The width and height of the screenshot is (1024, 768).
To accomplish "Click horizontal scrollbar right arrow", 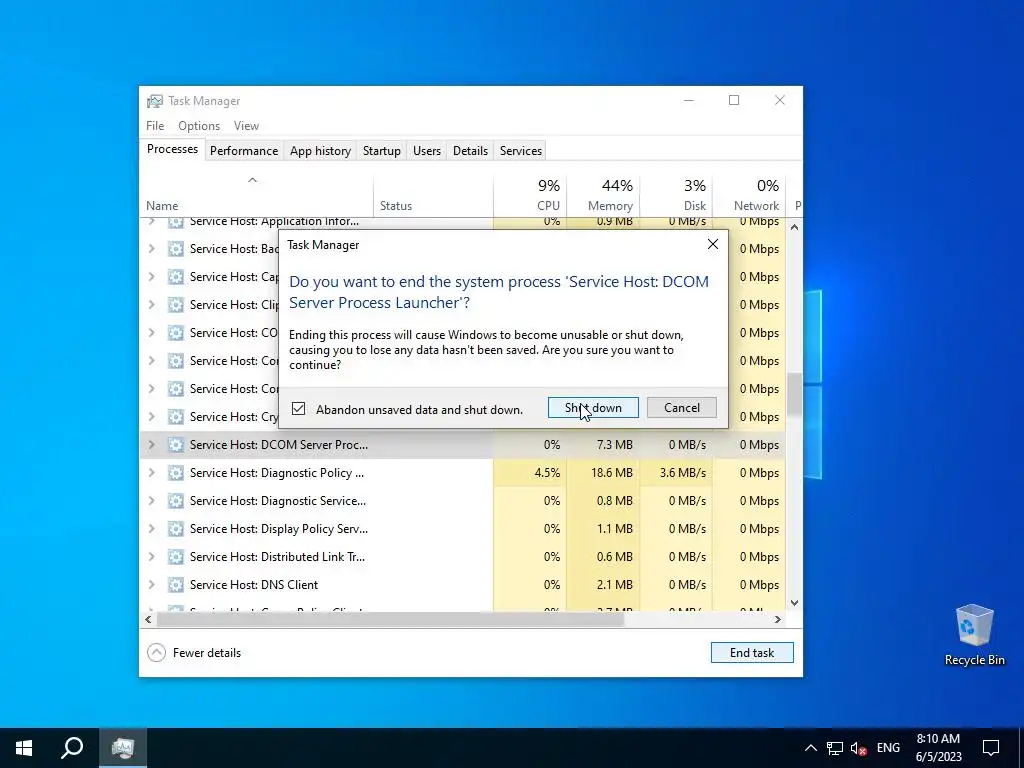I will coord(777,619).
